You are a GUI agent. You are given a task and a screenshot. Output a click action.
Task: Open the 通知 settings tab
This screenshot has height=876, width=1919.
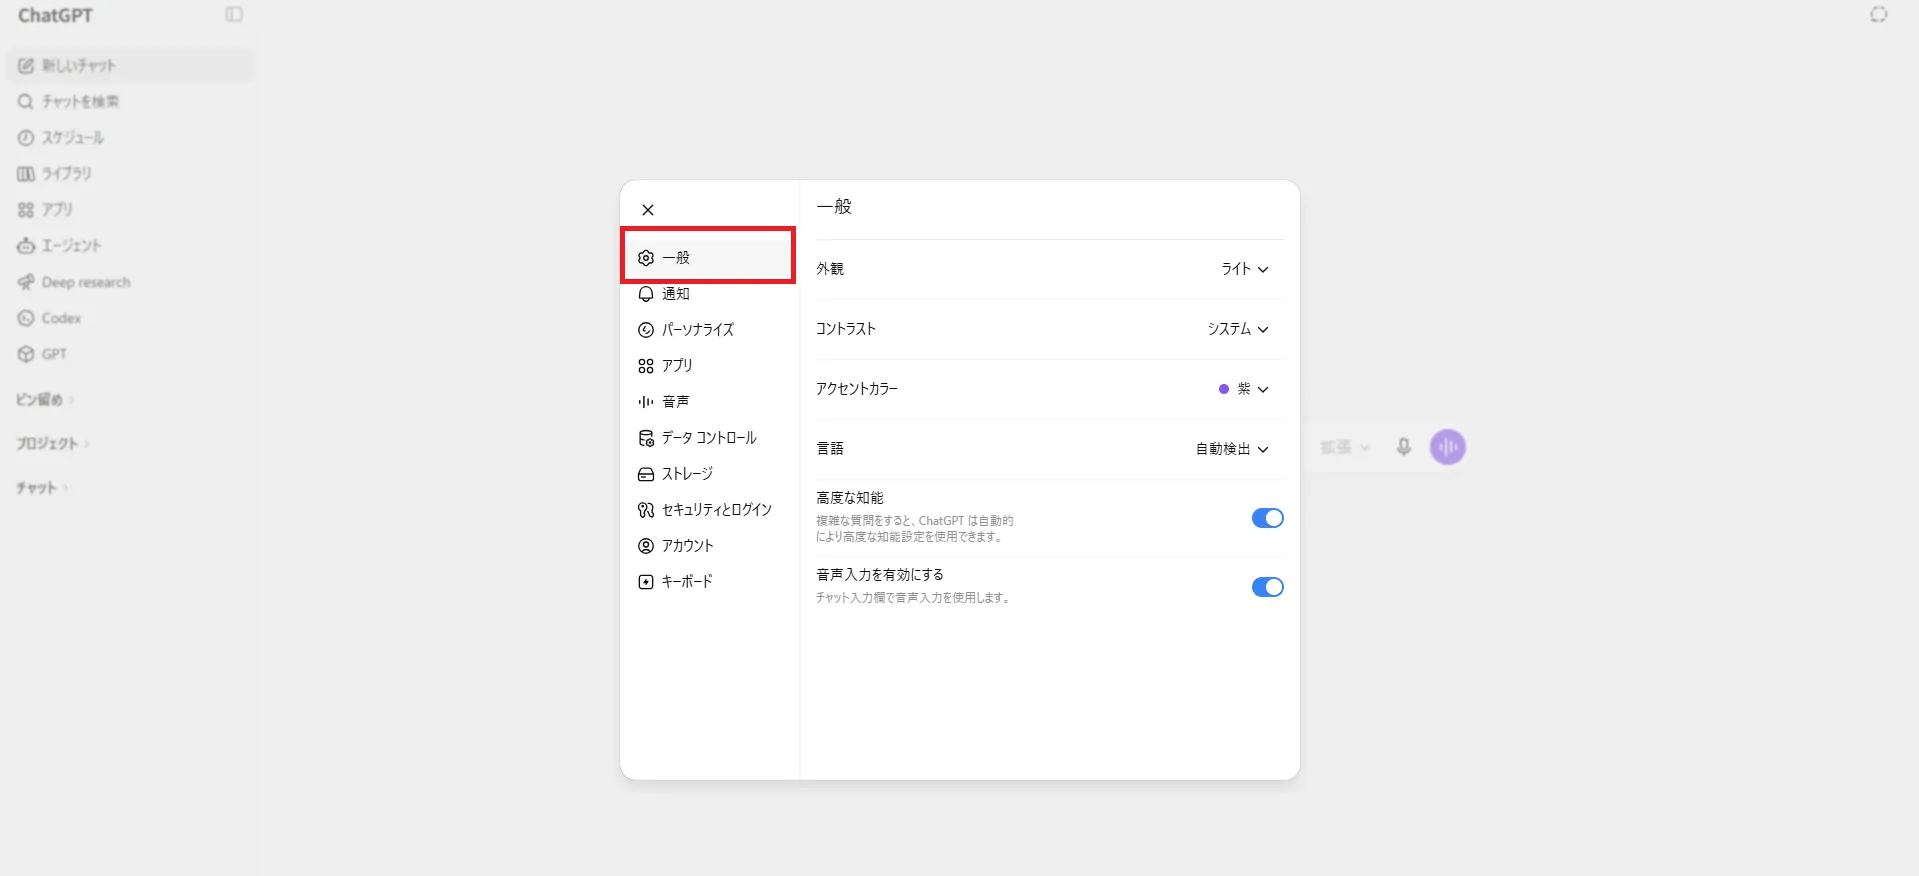[x=709, y=294]
